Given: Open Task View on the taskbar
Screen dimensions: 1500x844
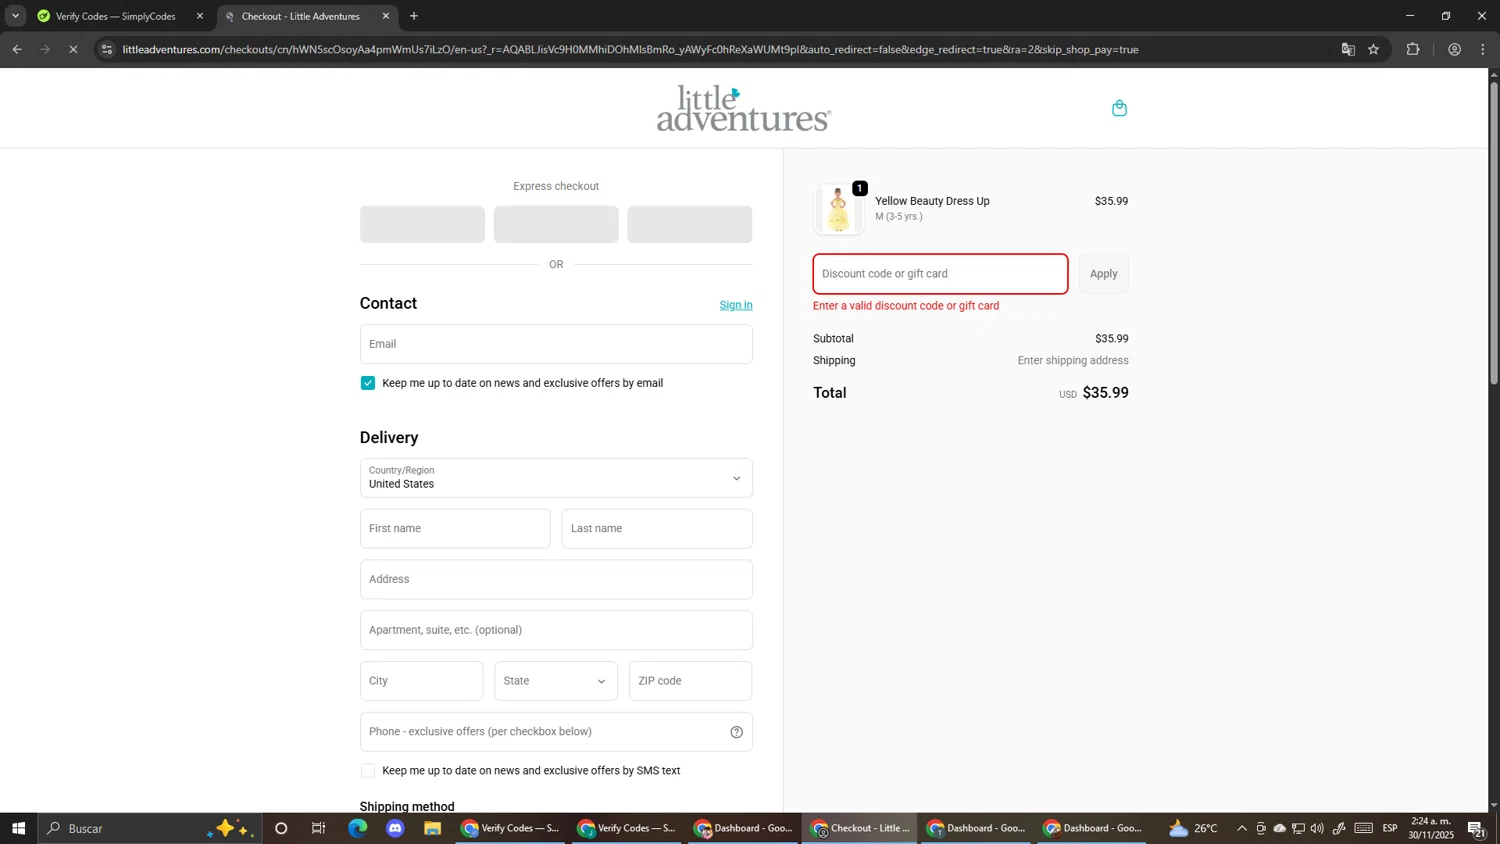Looking at the screenshot, I should point(319,828).
